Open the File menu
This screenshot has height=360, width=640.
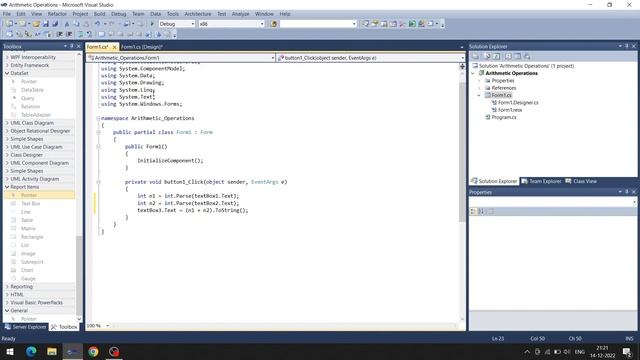tap(7, 14)
